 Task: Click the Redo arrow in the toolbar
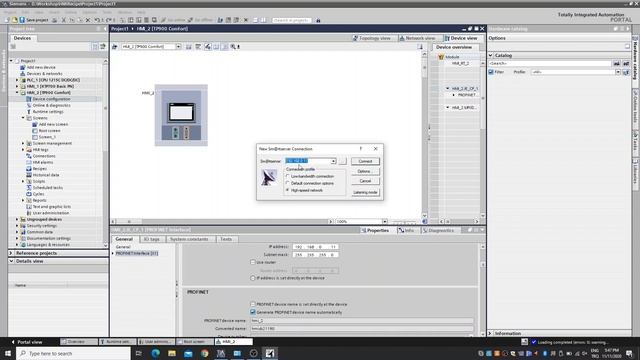tap(109, 20)
